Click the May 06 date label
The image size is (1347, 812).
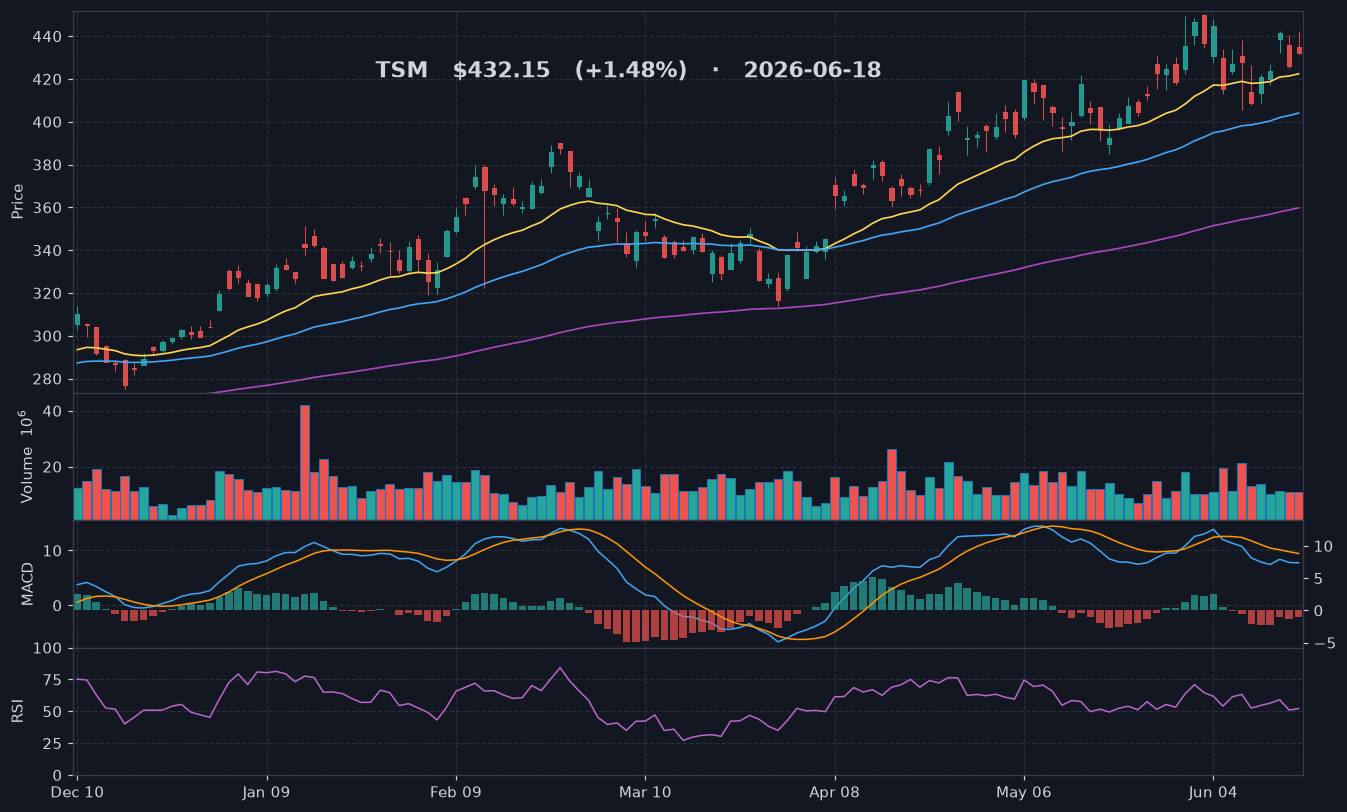tap(1024, 792)
